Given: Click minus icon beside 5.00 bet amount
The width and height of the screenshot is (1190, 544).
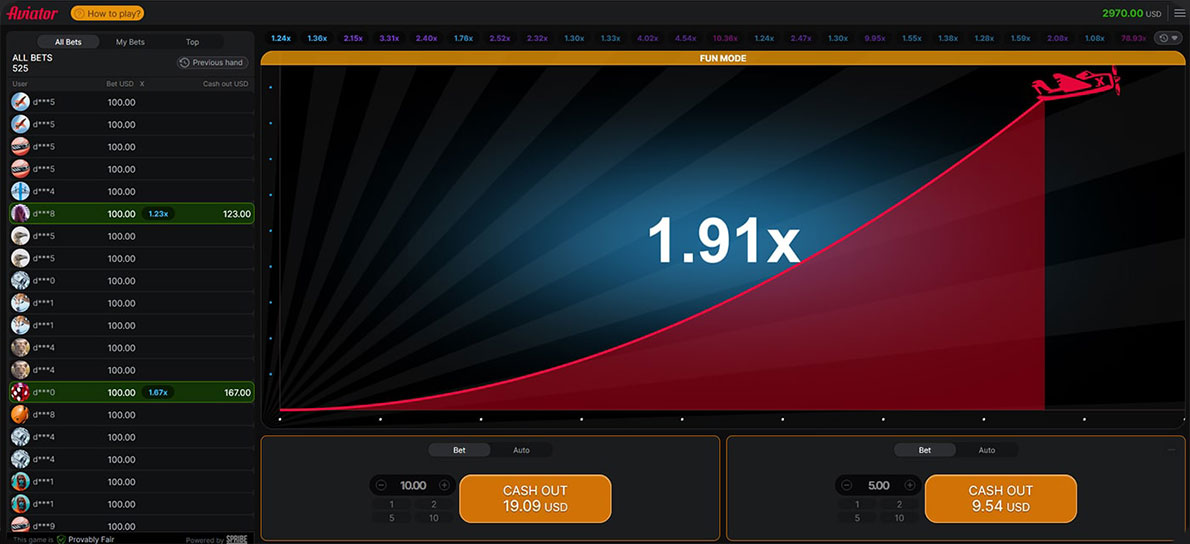Looking at the screenshot, I should [847, 485].
